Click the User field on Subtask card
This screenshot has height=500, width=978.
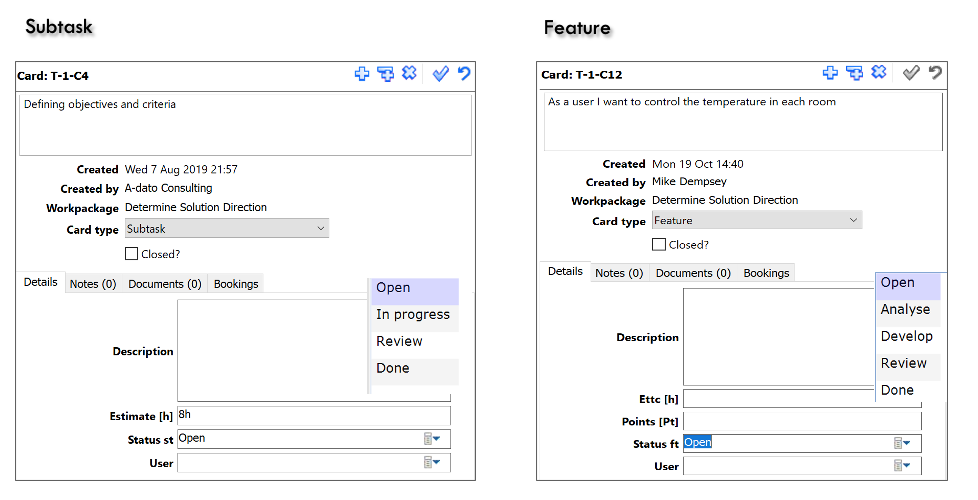[x=314, y=463]
